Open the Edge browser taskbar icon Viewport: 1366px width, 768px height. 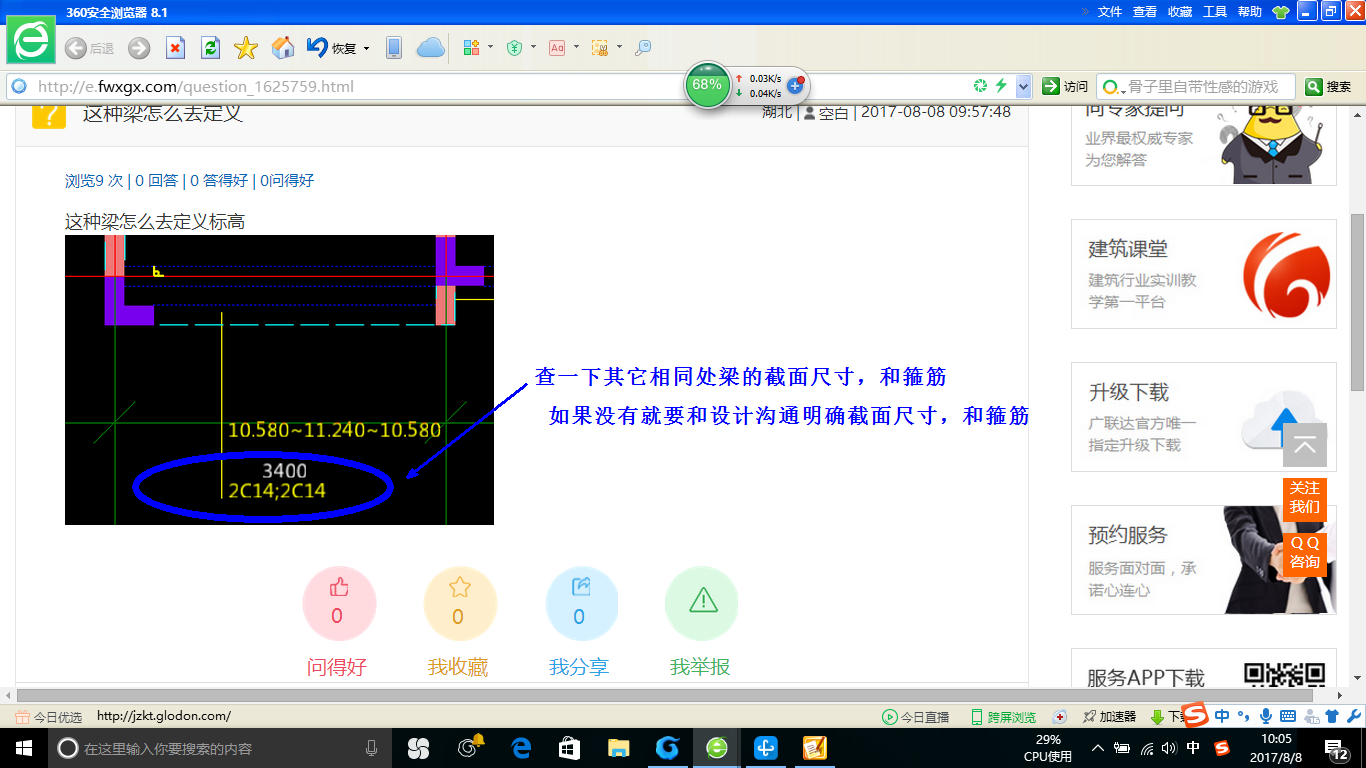pos(520,748)
